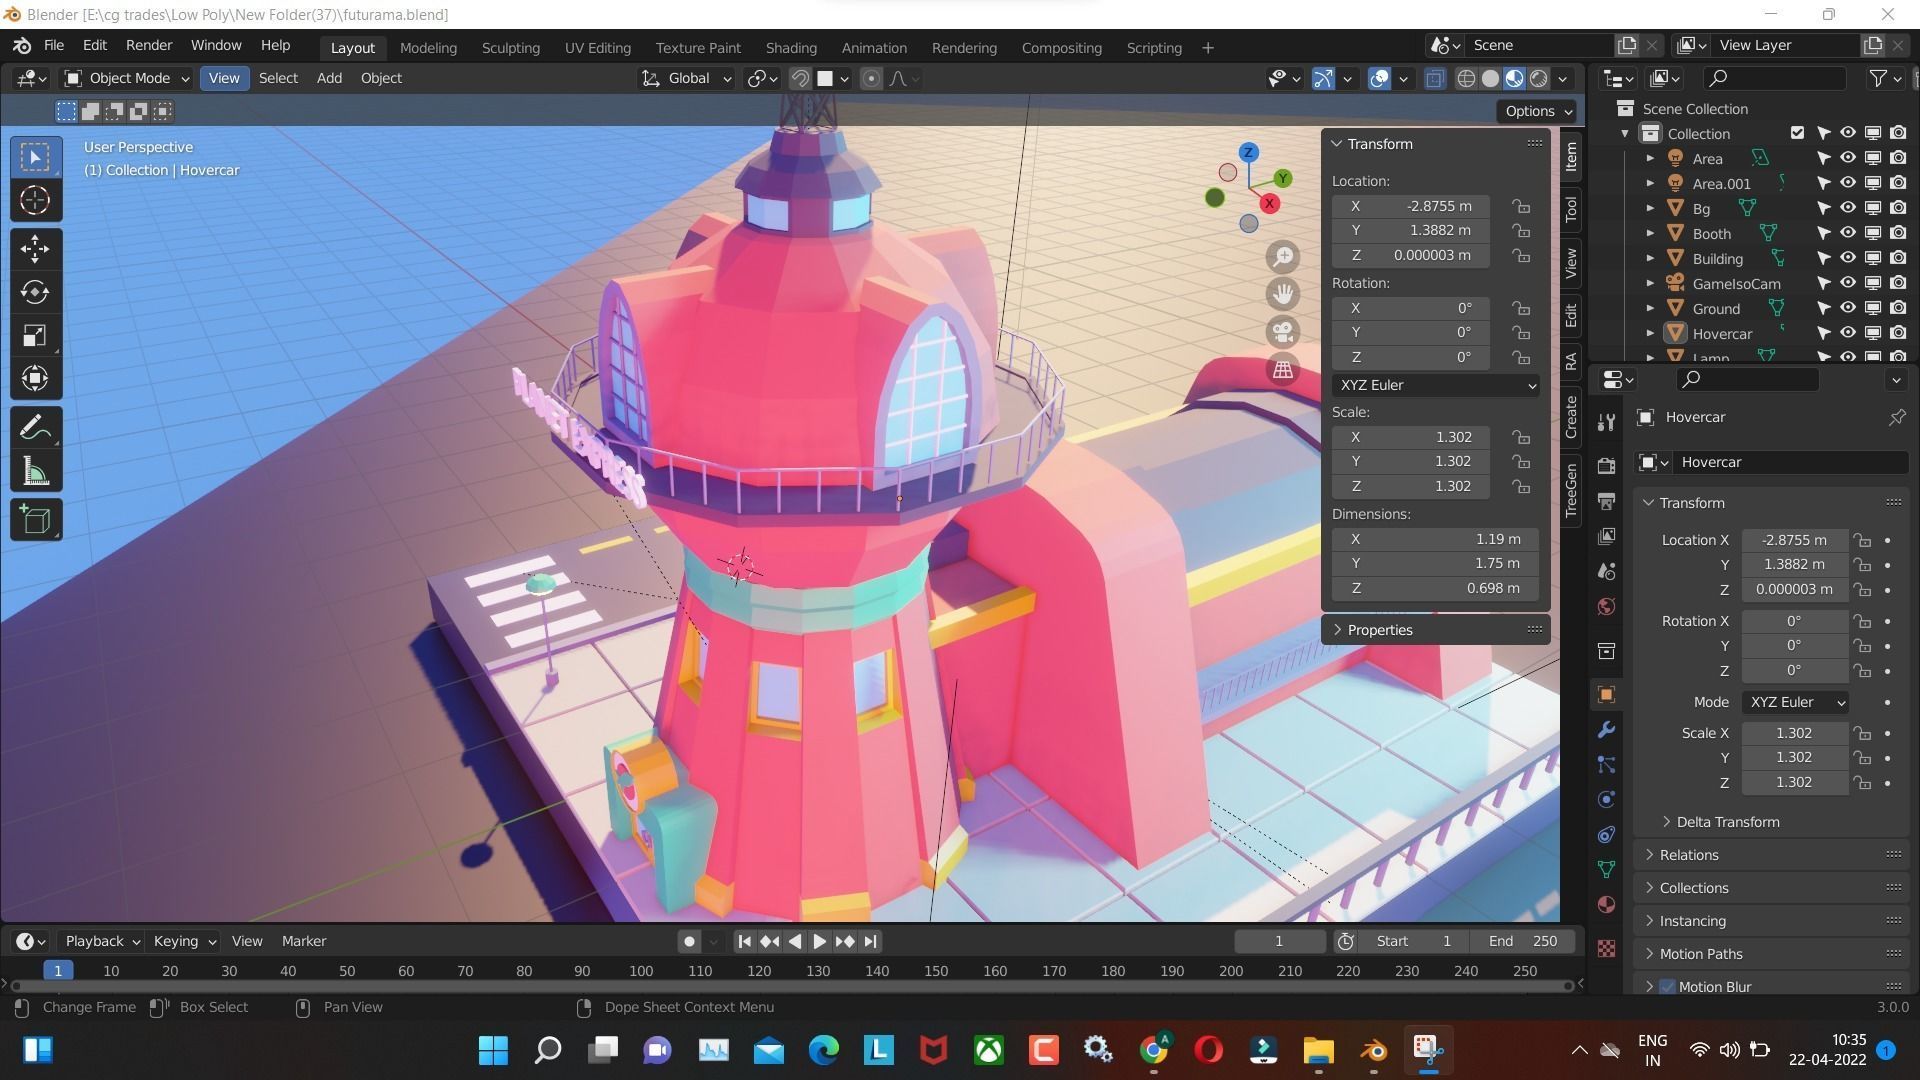The image size is (1920, 1080).
Task: Open the TreeGen sidebar tab
Action: pos(1571,490)
